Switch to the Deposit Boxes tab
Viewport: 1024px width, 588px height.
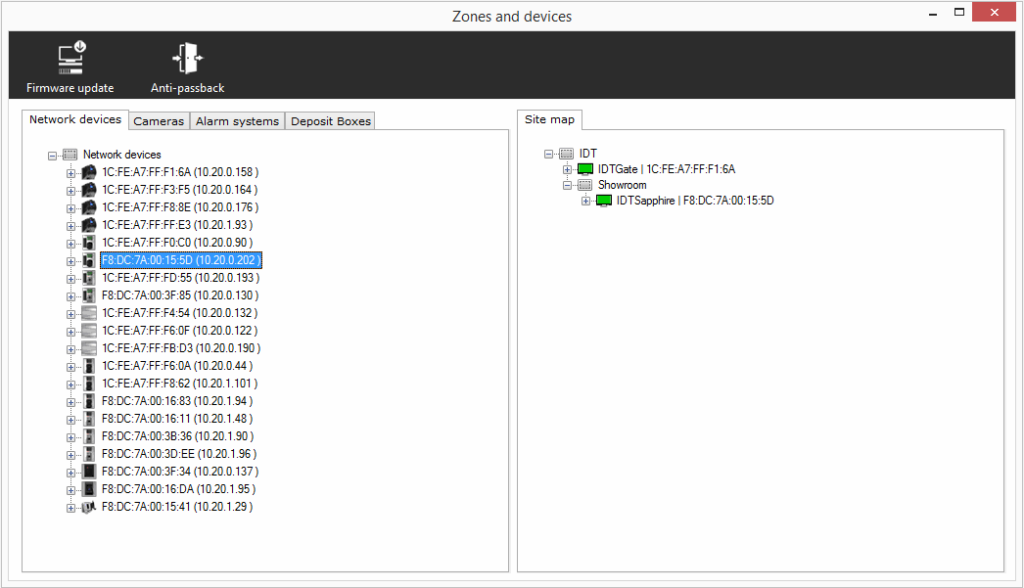330,121
